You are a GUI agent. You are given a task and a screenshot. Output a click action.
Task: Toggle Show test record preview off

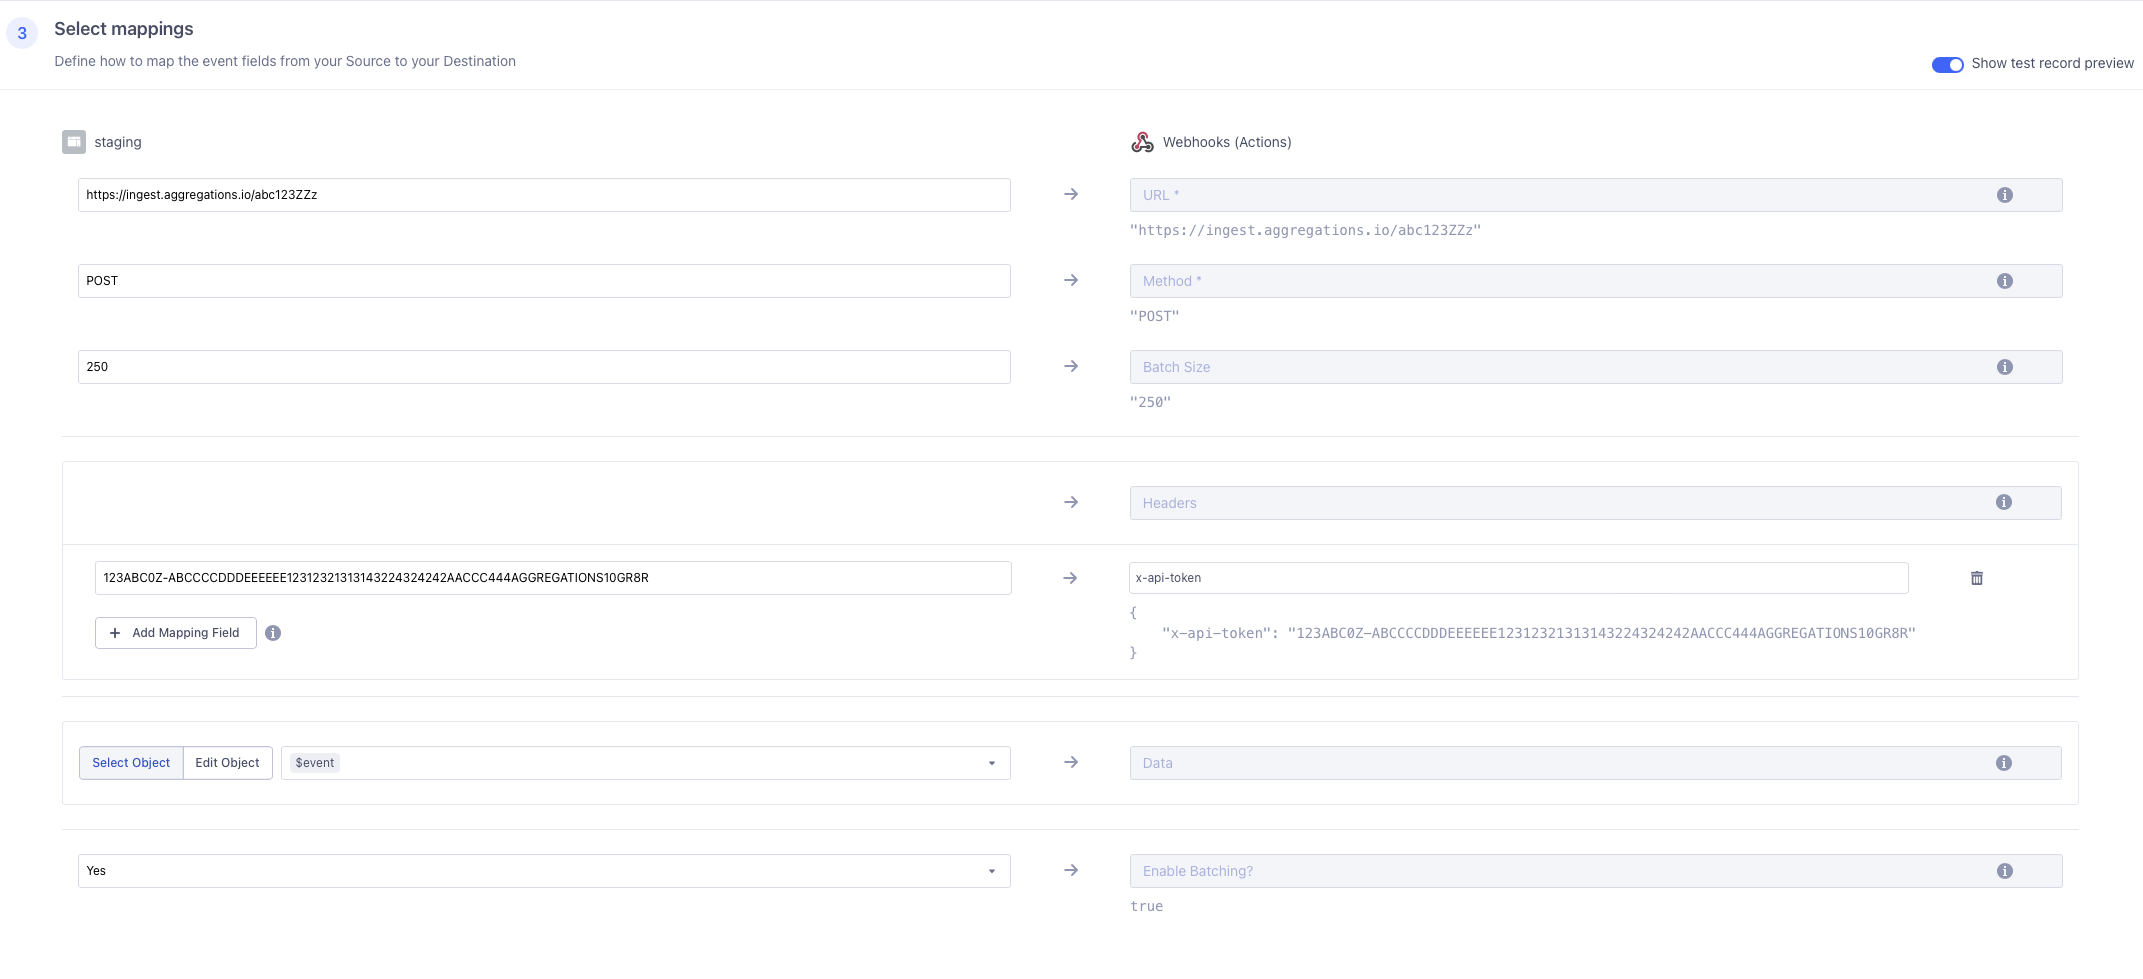point(1946,64)
